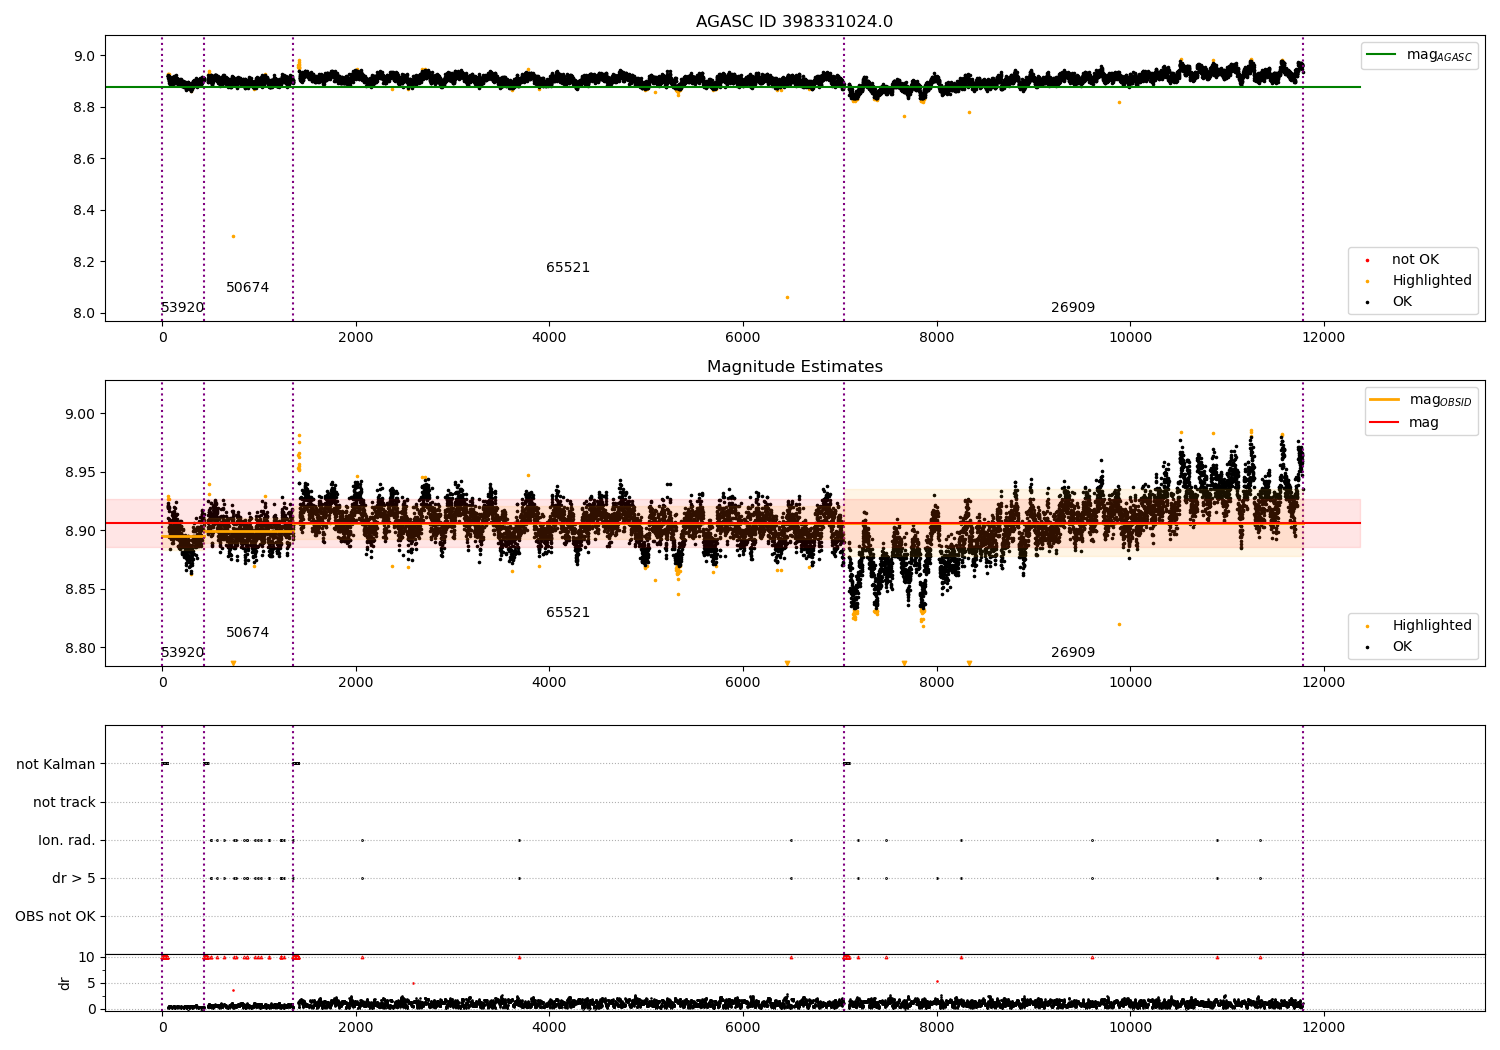The image size is (1500, 1050).
Task: Click the 4000 x-axis tick under top plot
Action: [549, 338]
